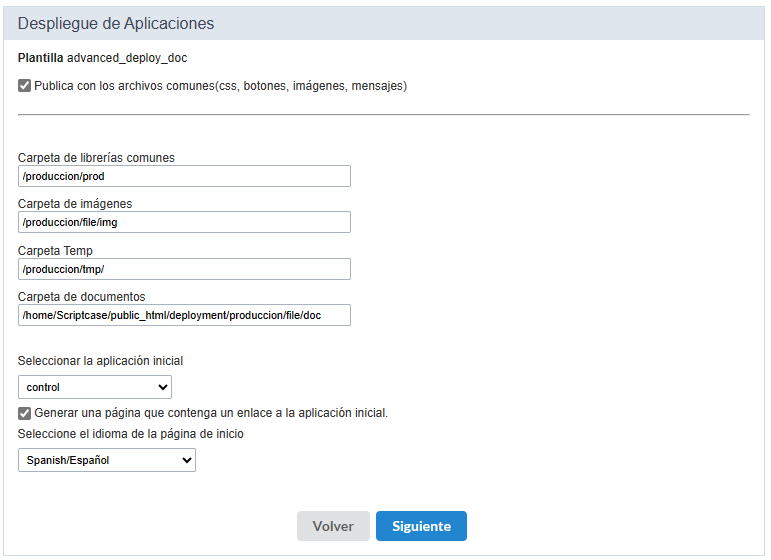Click the 'Plantilla advanced_deploy_doc' template text
Screen dimensions: 771x560
pos(102,58)
